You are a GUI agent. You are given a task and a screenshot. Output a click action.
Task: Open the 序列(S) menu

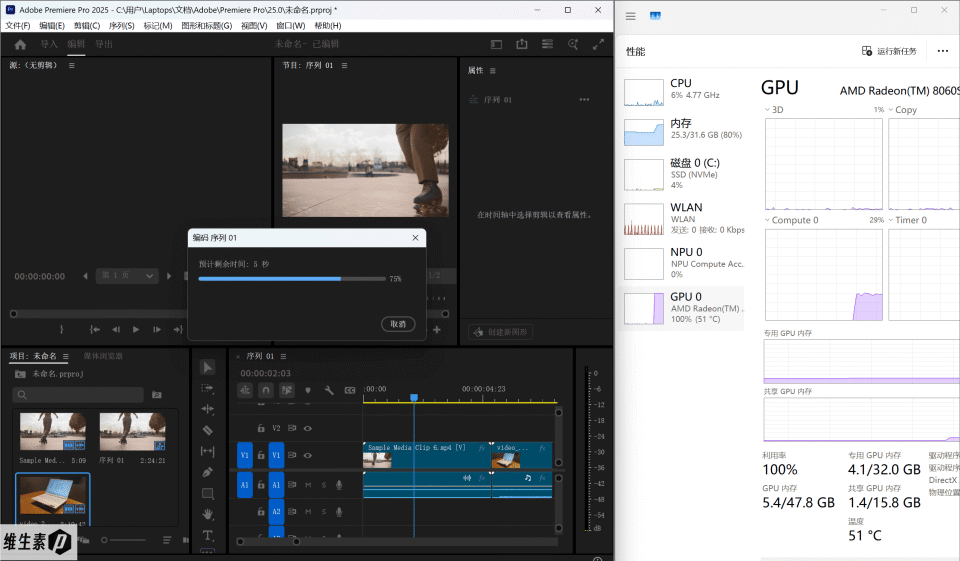pos(121,26)
